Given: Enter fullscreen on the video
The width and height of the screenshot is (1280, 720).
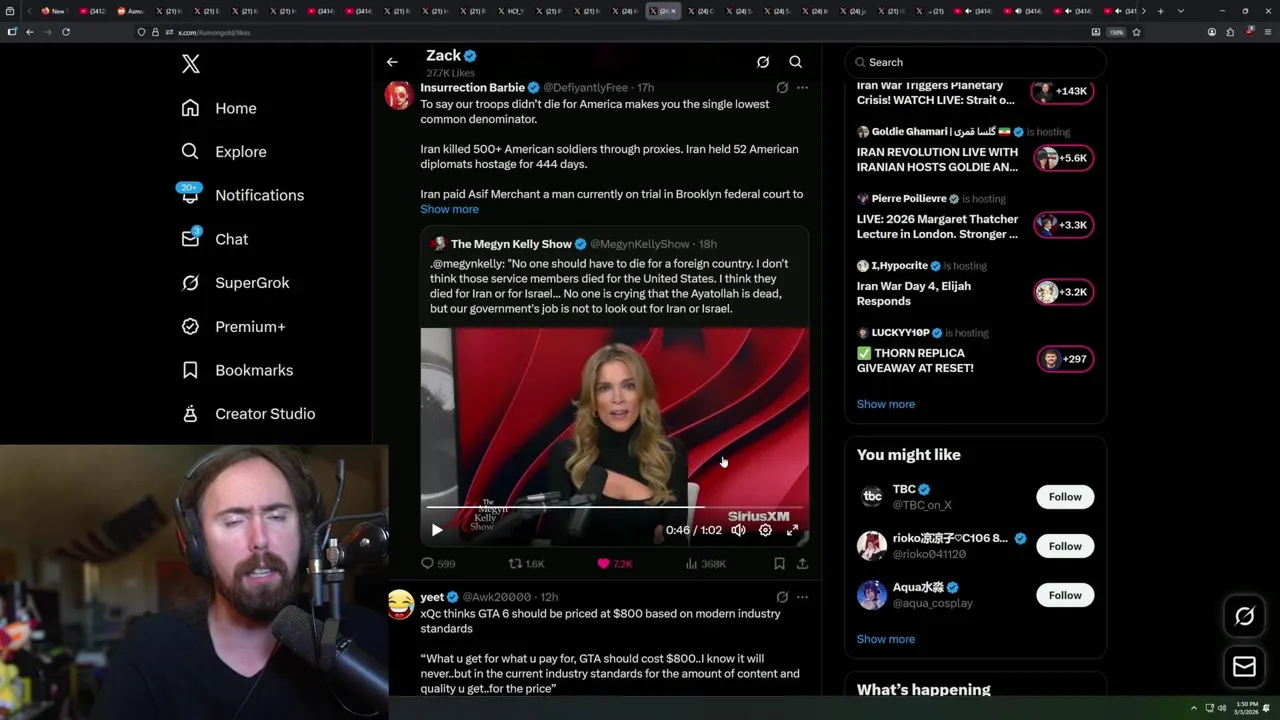Looking at the screenshot, I should pyautogui.click(x=792, y=530).
